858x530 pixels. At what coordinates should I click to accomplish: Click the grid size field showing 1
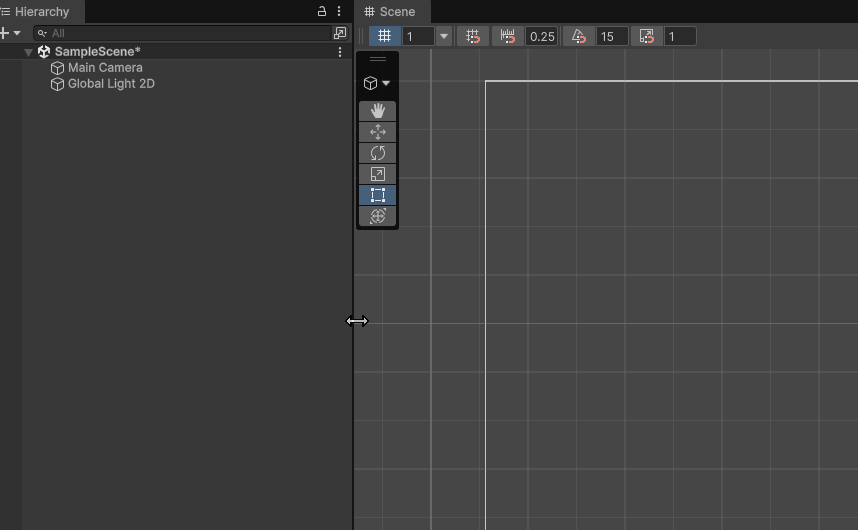coord(418,37)
